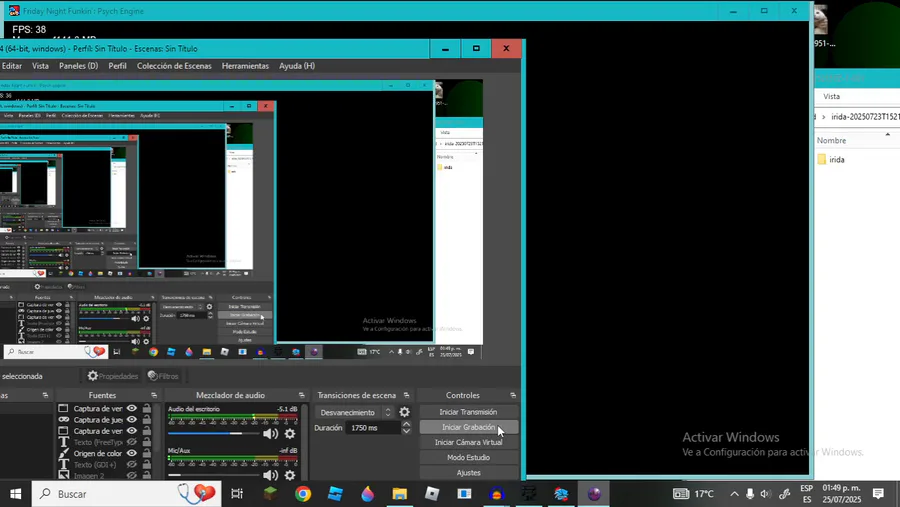Click the Iniciar Transmisión button
This screenshot has height=507, width=900.
468,412
